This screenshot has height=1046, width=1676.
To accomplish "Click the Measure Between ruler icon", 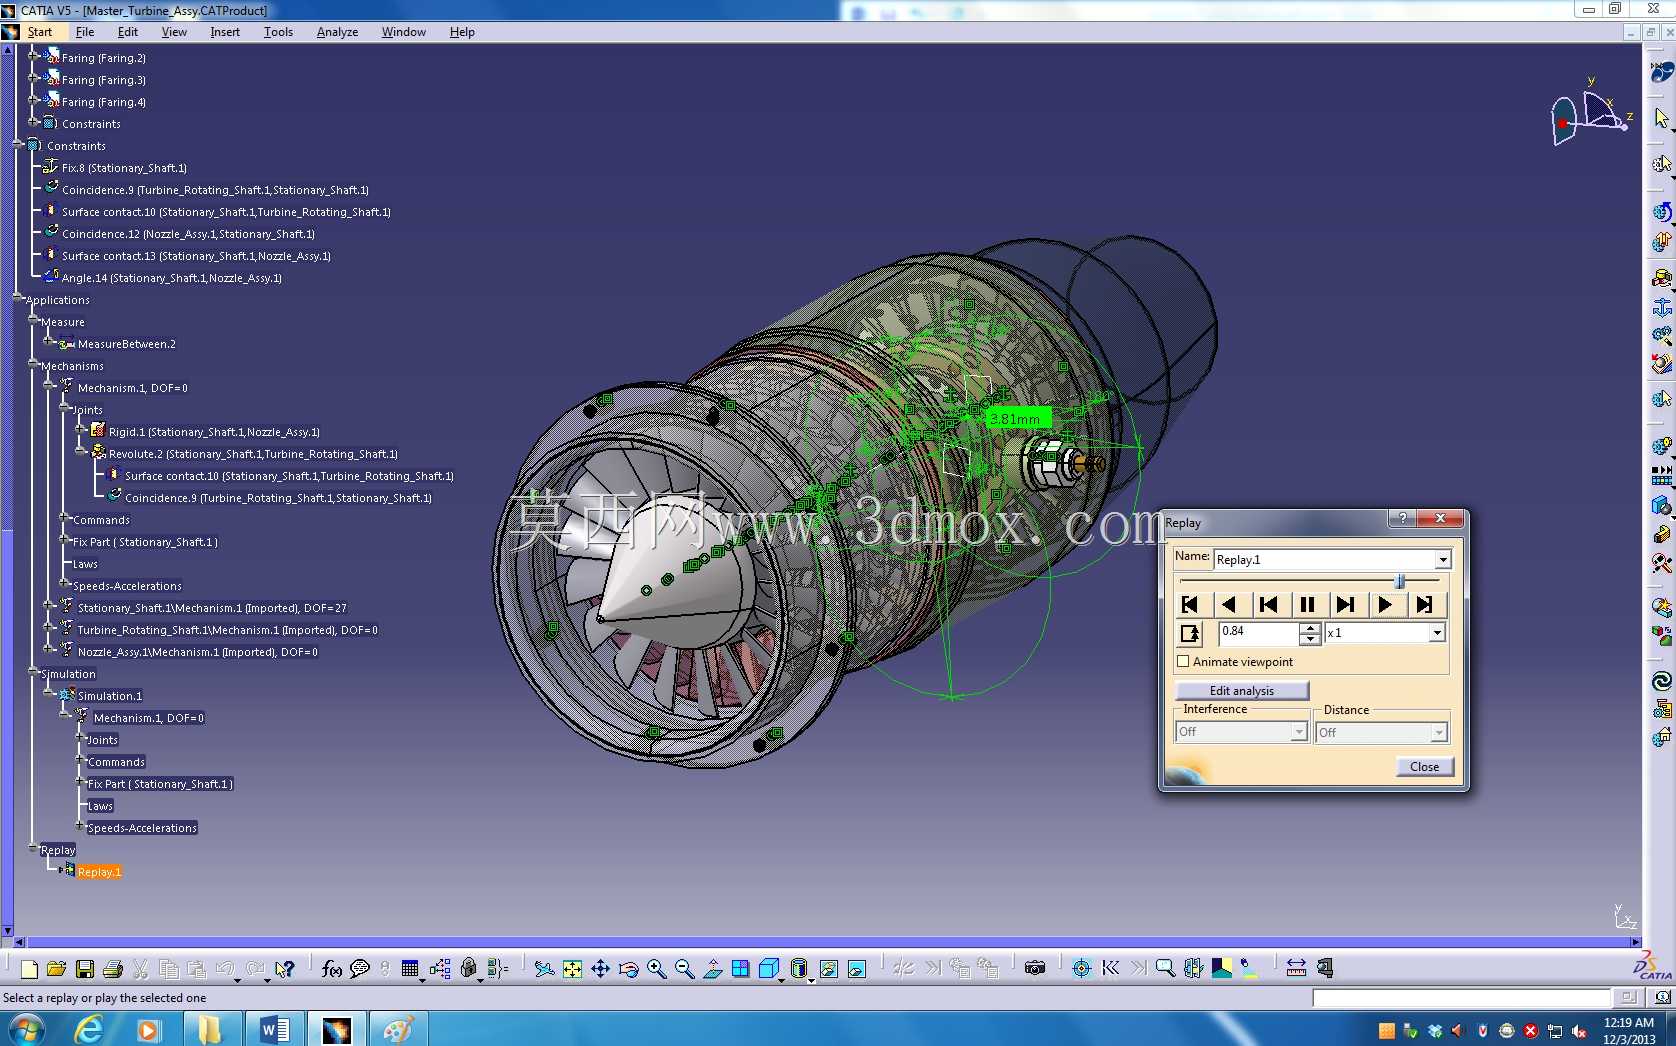I will [1296, 968].
